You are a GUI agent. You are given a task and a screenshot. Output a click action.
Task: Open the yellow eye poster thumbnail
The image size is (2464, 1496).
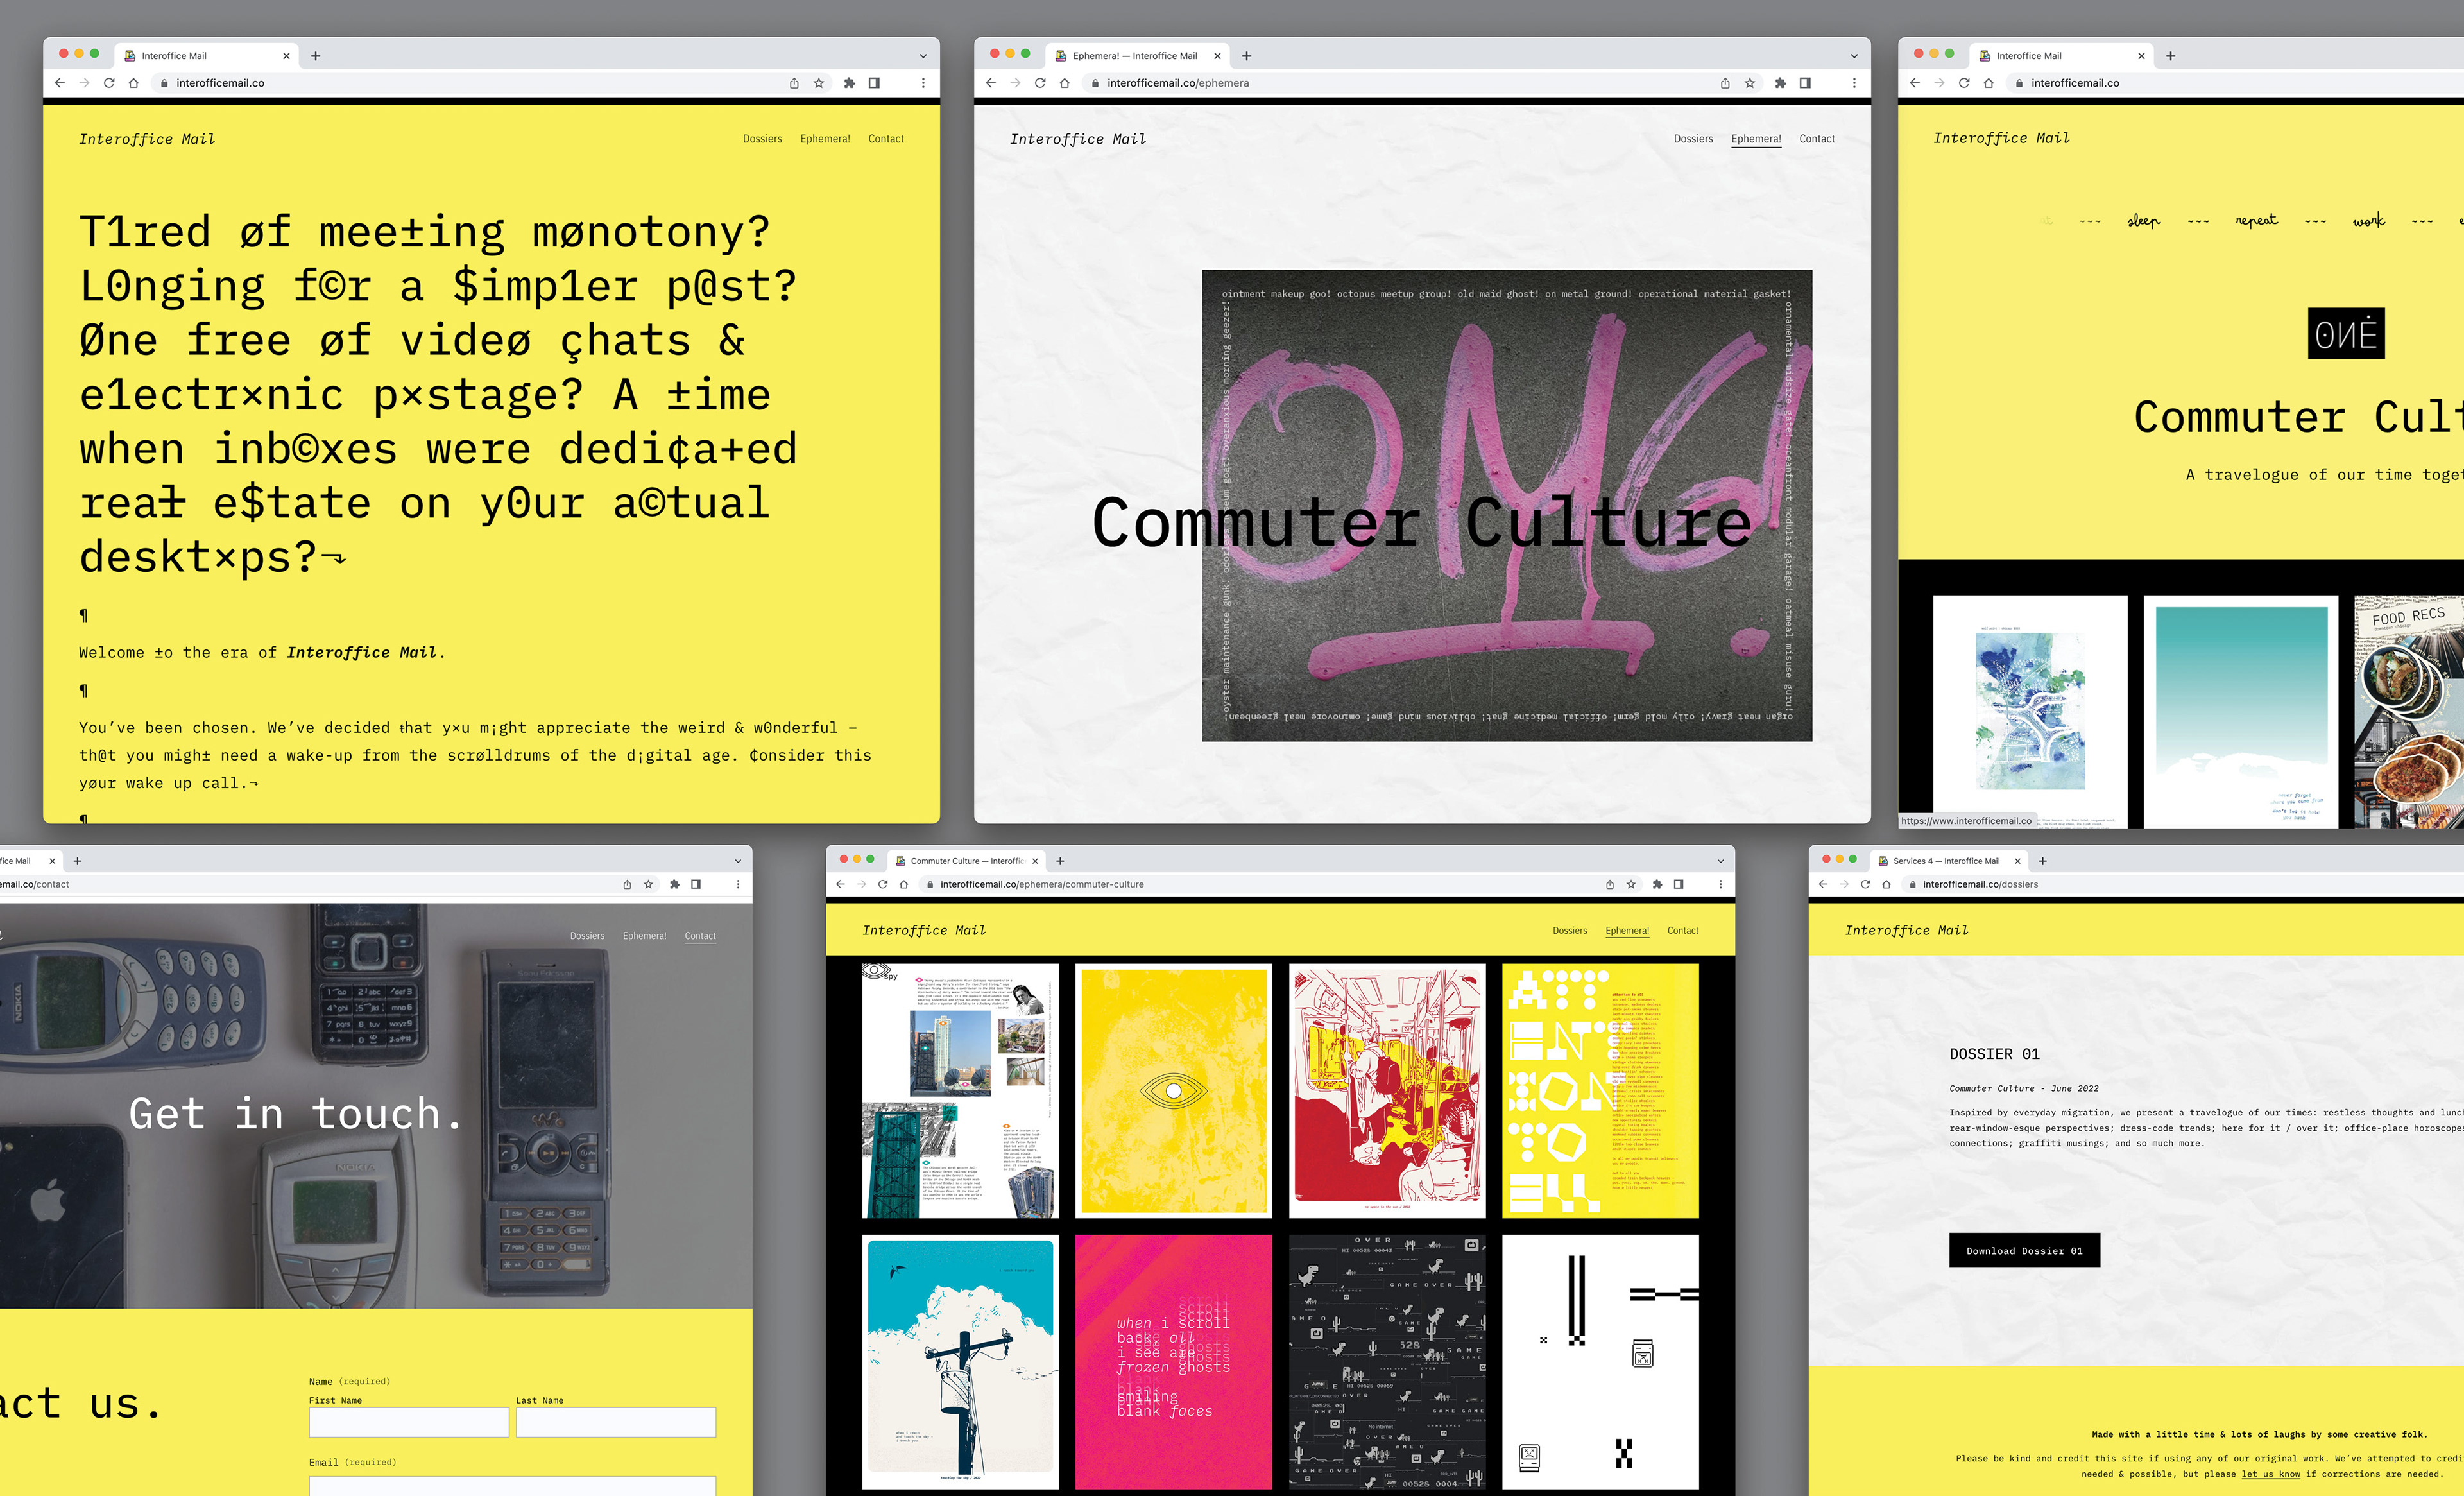pos(1173,1091)
